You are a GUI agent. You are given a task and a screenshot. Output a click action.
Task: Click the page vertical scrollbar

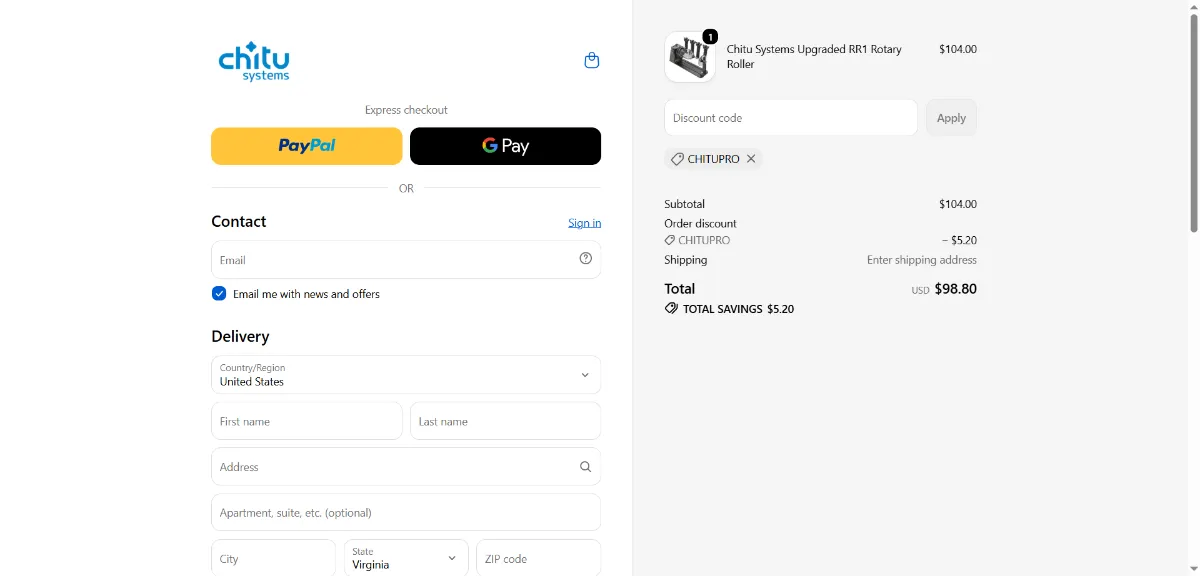click(x=1193, y=125)
